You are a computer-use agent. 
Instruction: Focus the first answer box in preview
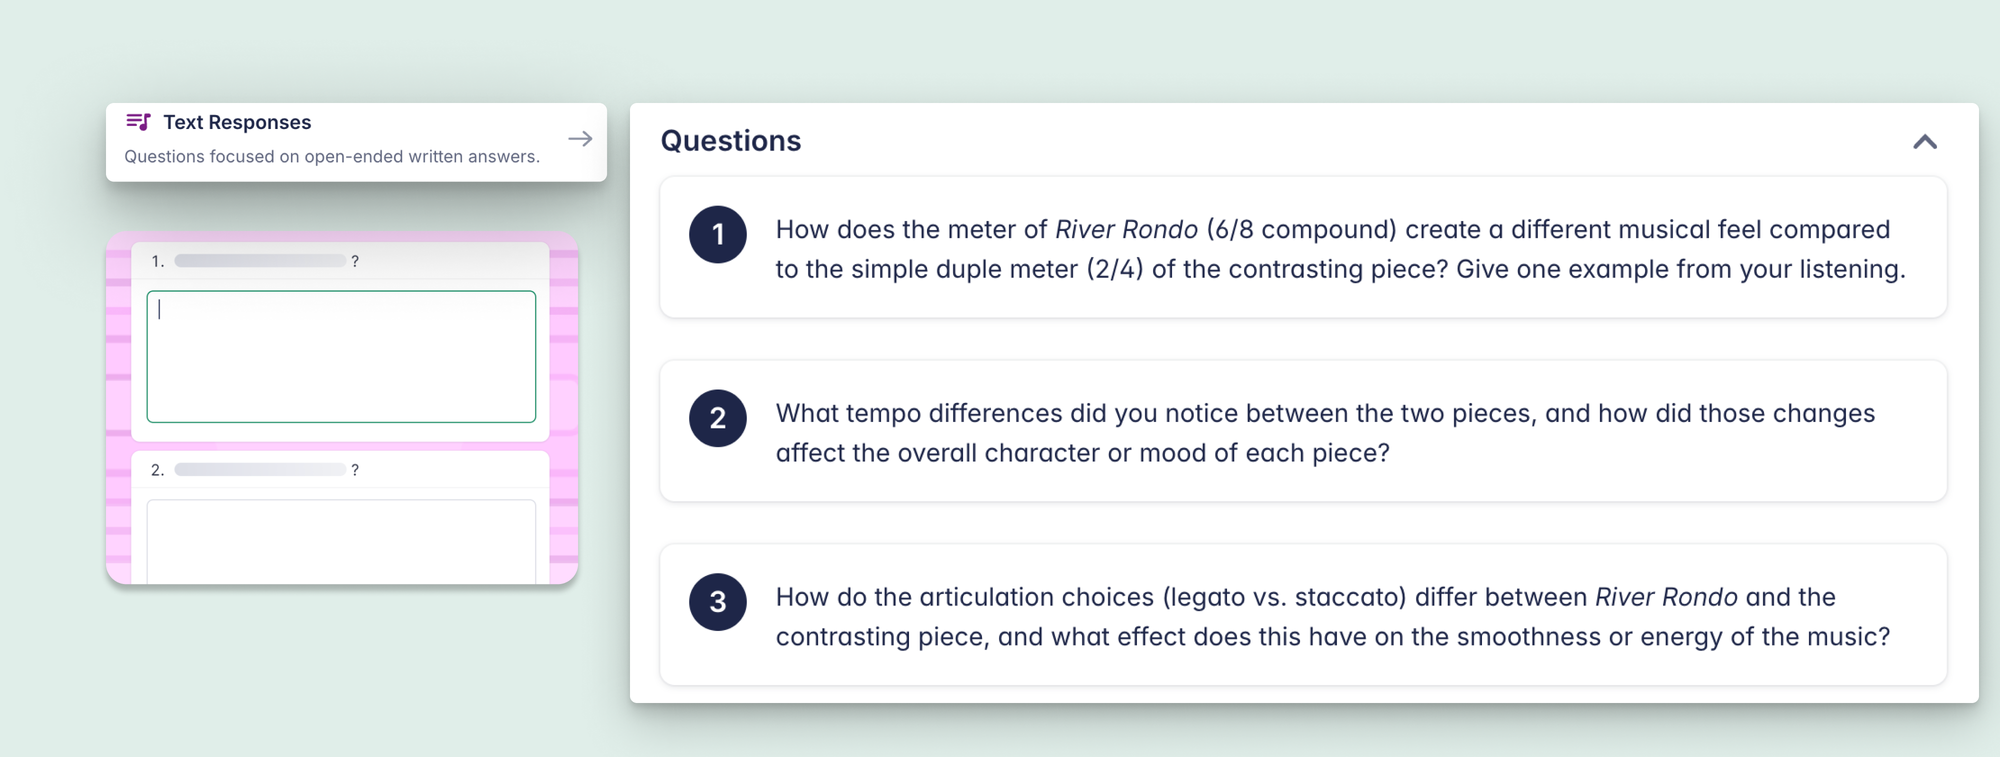(341, 357)
